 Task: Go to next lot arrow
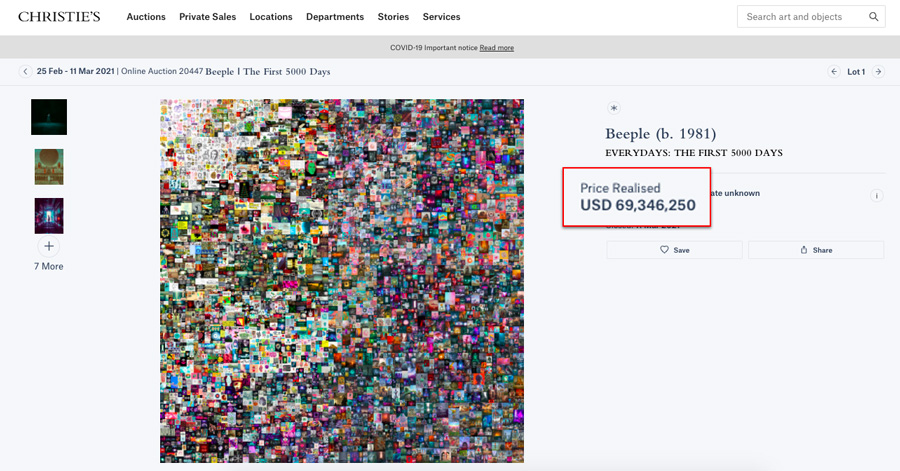tap(878, 72)
